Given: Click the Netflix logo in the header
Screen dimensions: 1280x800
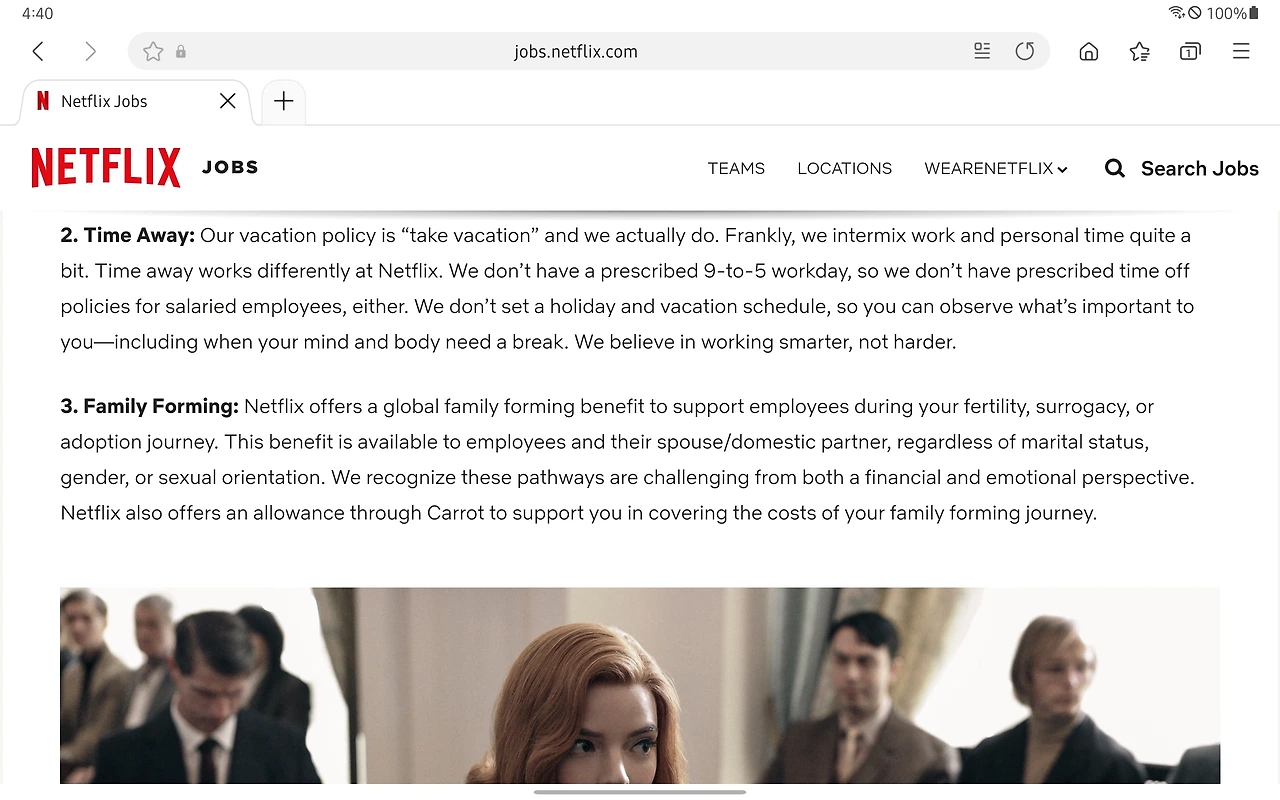Looking at the screenshot, I should pyautogui.click(x=106, y=168).
